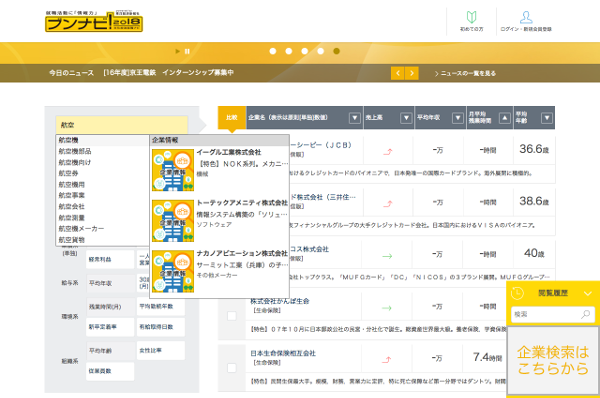The height and width of the screenshot is (398, 600).
Task: Click the 航空 search input field
Action: (x=122, y=125)
